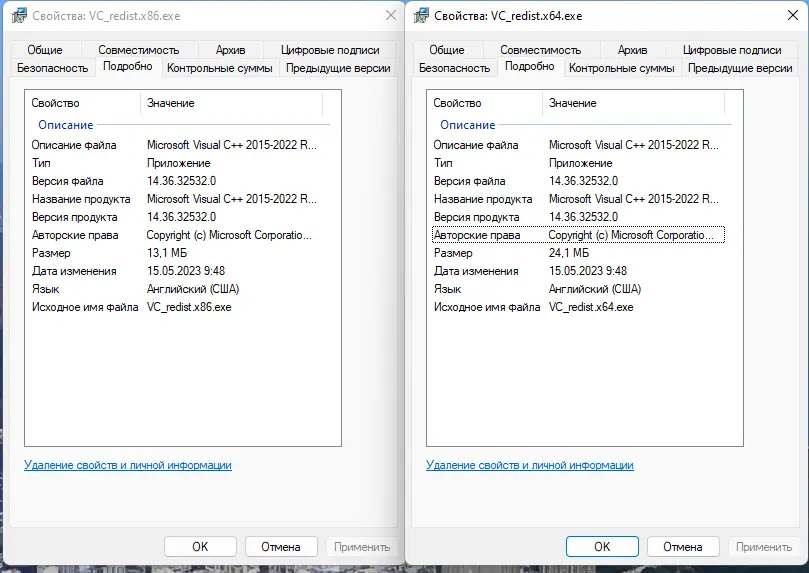Click Отмена in the x64 properties window
This screenshot has height=573, width=809.
683,547
